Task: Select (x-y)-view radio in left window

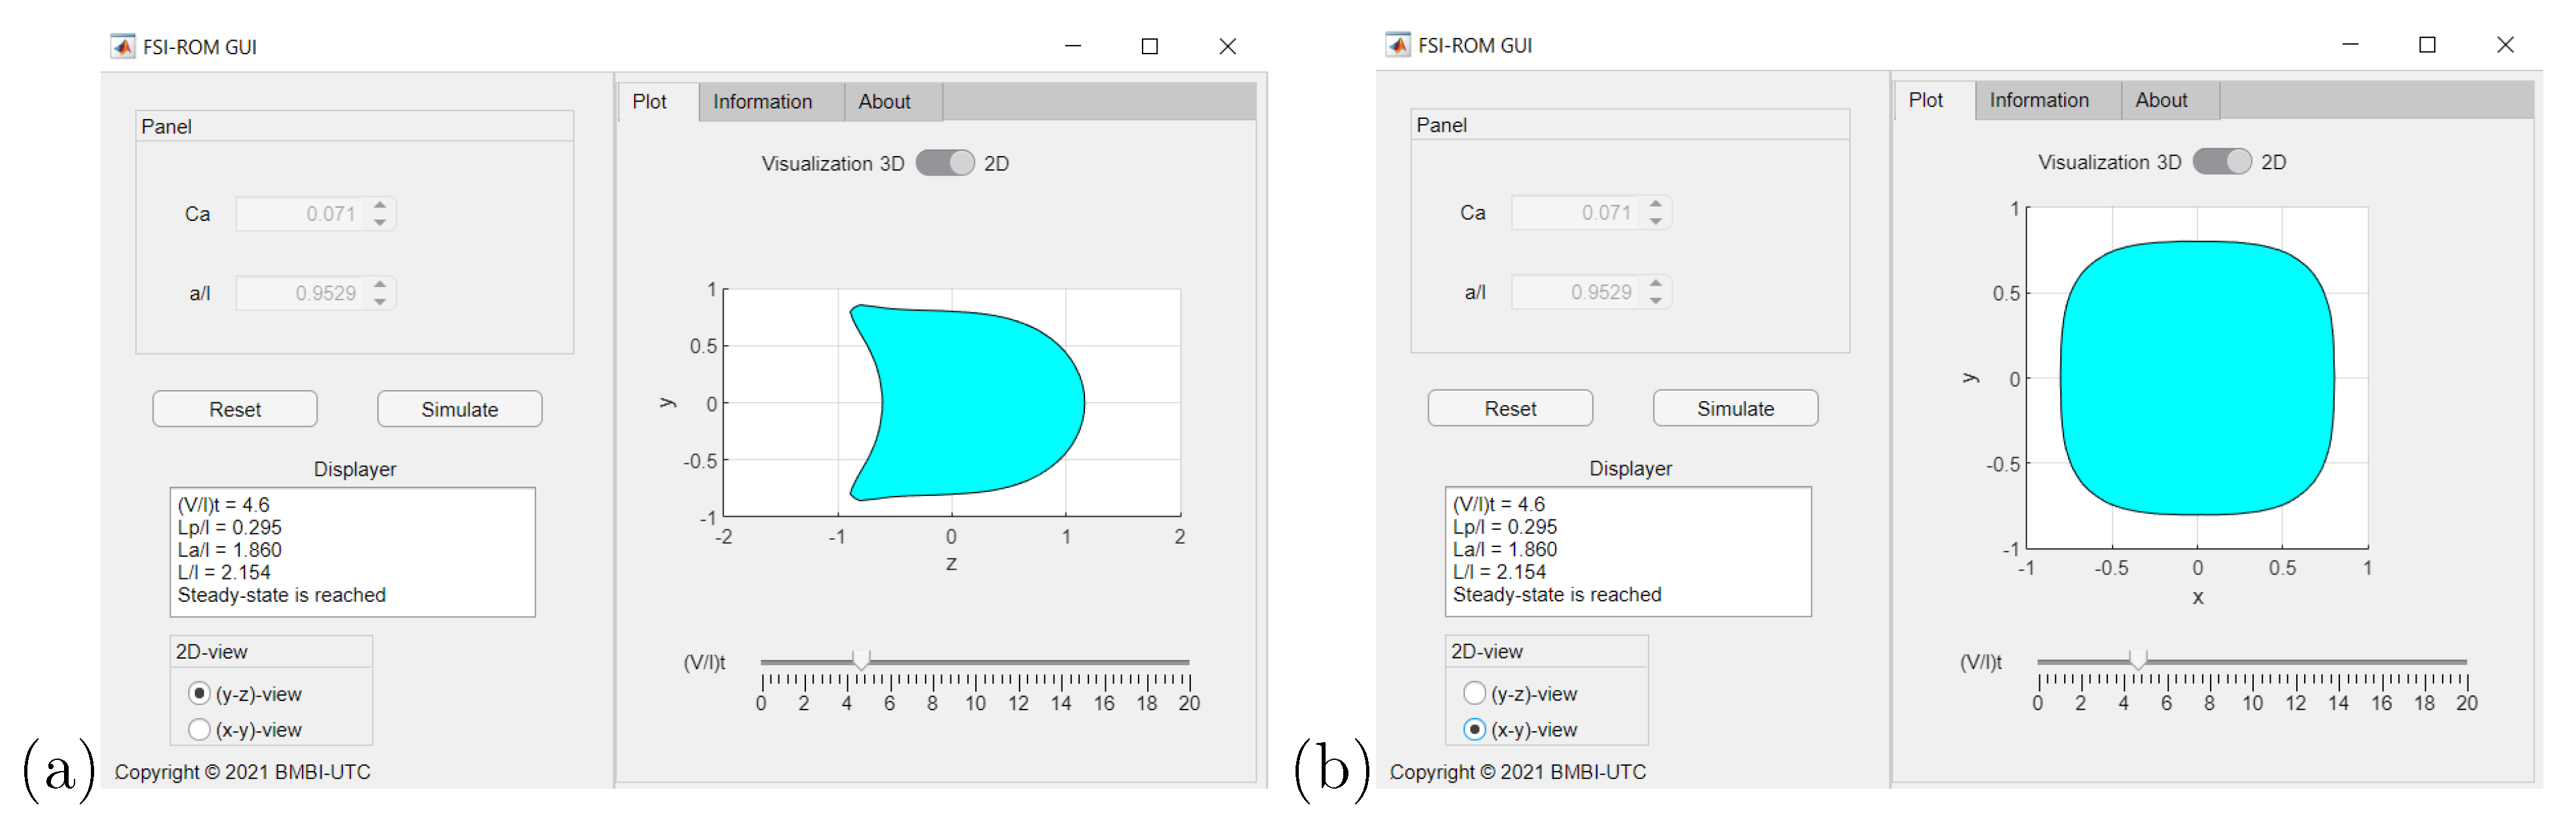Action: (x=199, y=730)
